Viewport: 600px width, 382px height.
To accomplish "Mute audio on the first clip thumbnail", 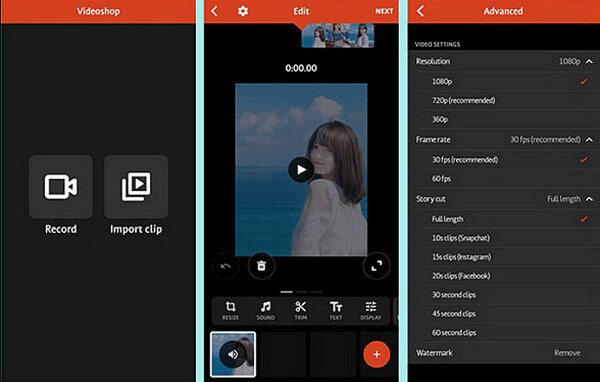I will pyautogui.click(x=233, y=354).
